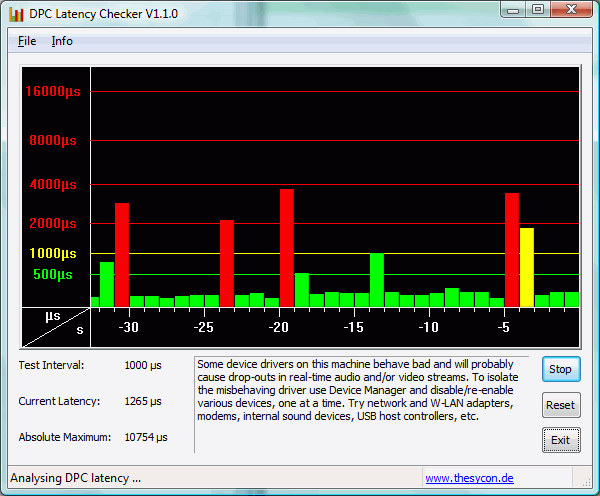The image size is (600, 496).
Task: Select the yellow latency bar in the graph
Action: [527, 266]
